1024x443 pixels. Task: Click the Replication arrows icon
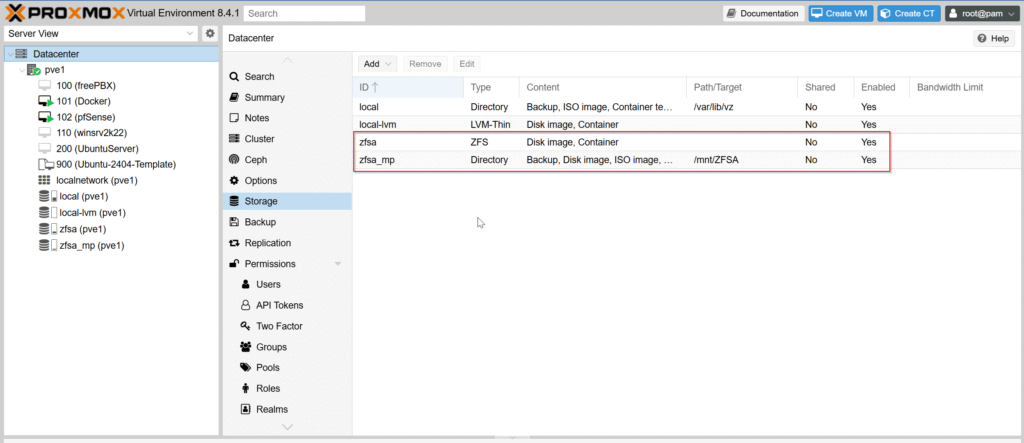234,243
